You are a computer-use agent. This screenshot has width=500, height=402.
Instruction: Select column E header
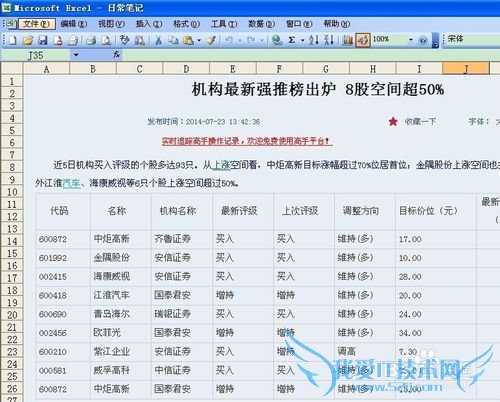click(233, 69)
